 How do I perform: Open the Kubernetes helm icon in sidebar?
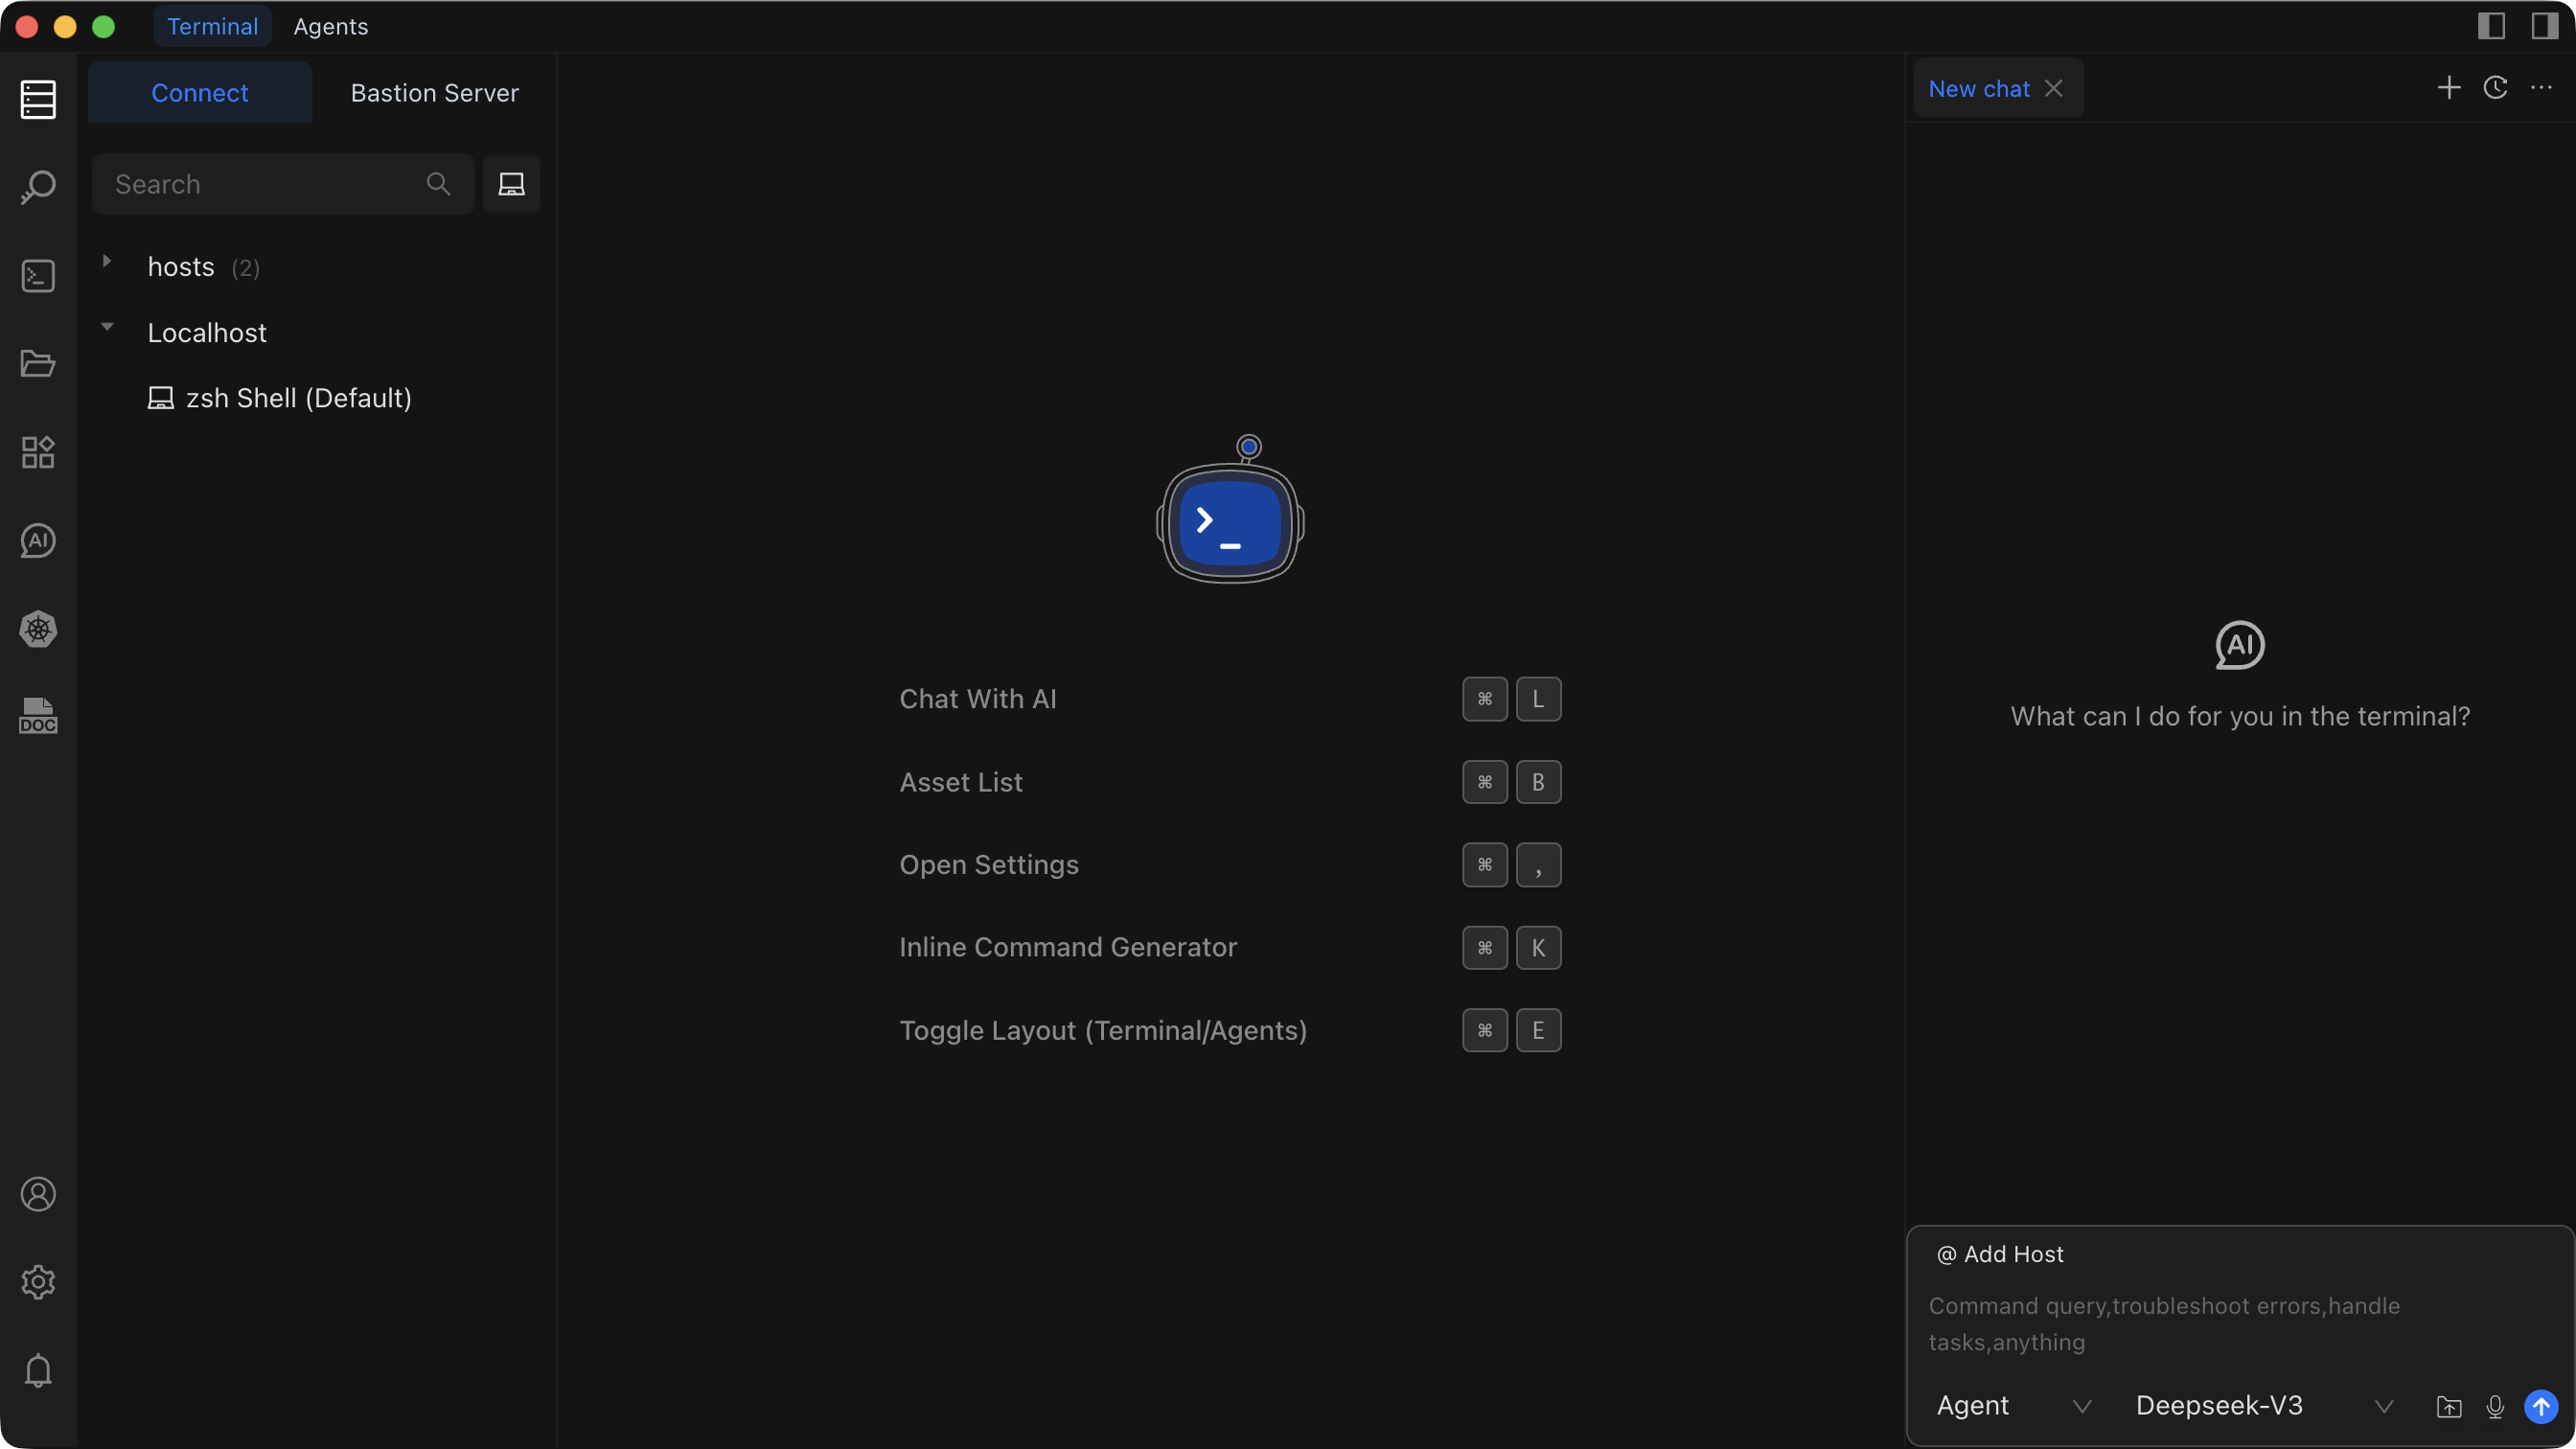(x=38, y=629)
